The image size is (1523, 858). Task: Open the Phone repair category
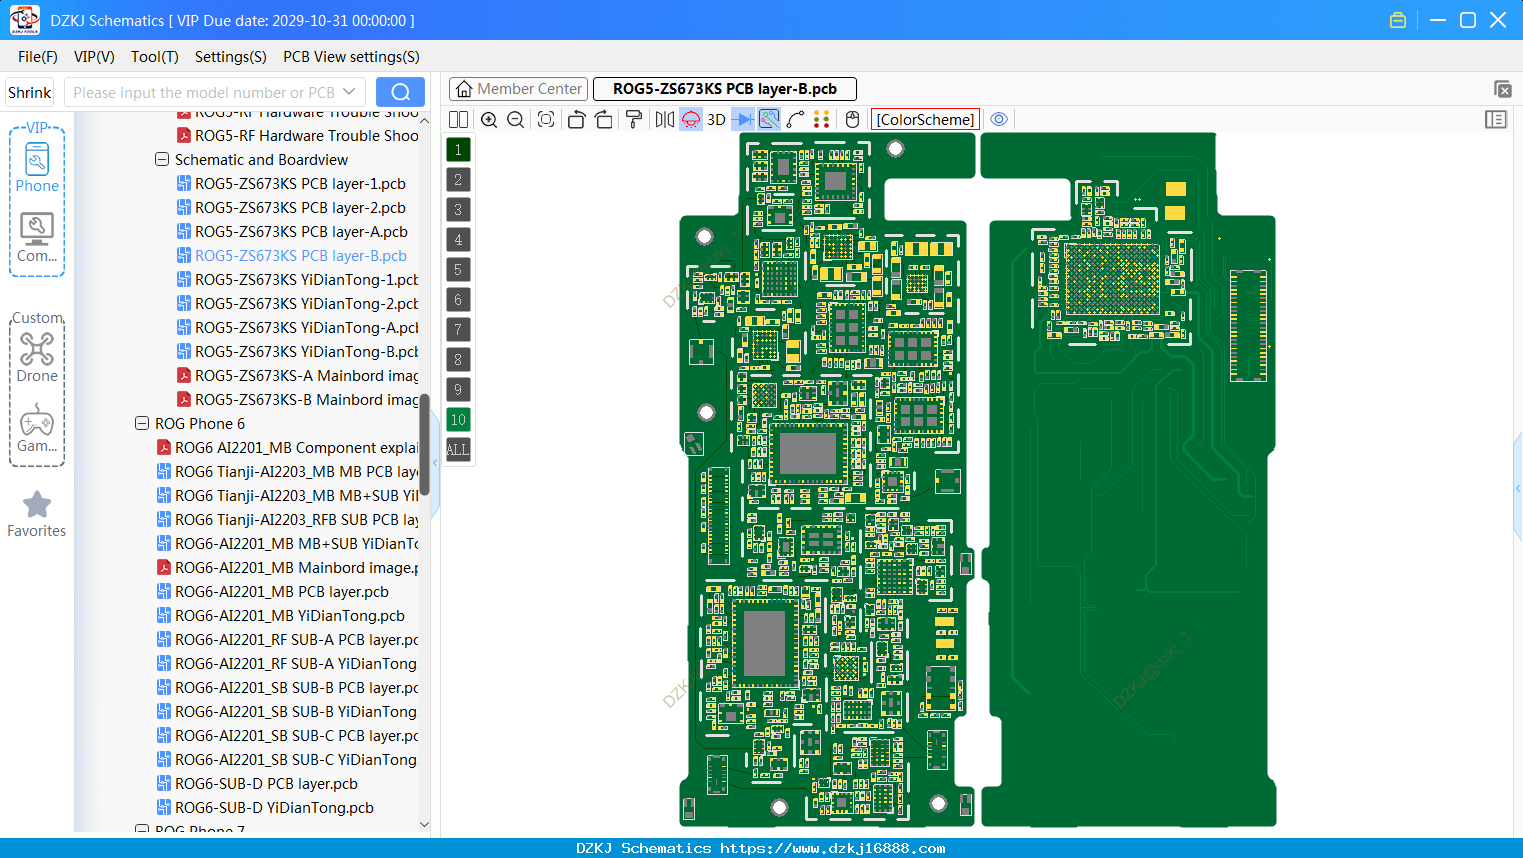(37, 168)
